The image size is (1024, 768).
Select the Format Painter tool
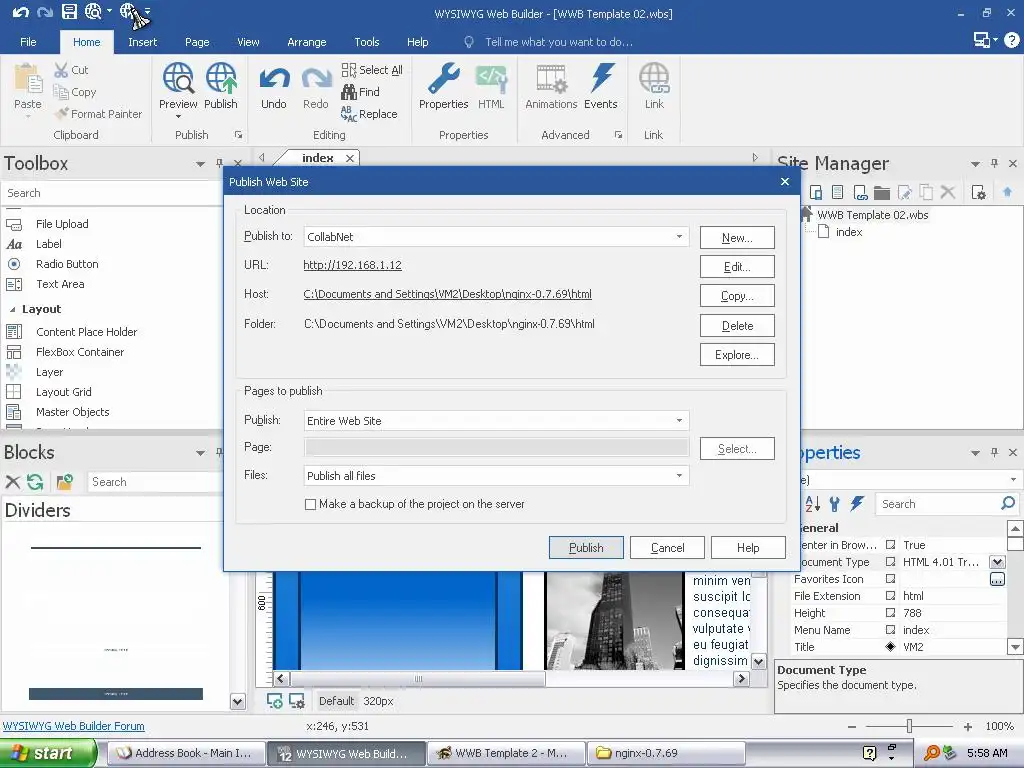click(99, 114)
